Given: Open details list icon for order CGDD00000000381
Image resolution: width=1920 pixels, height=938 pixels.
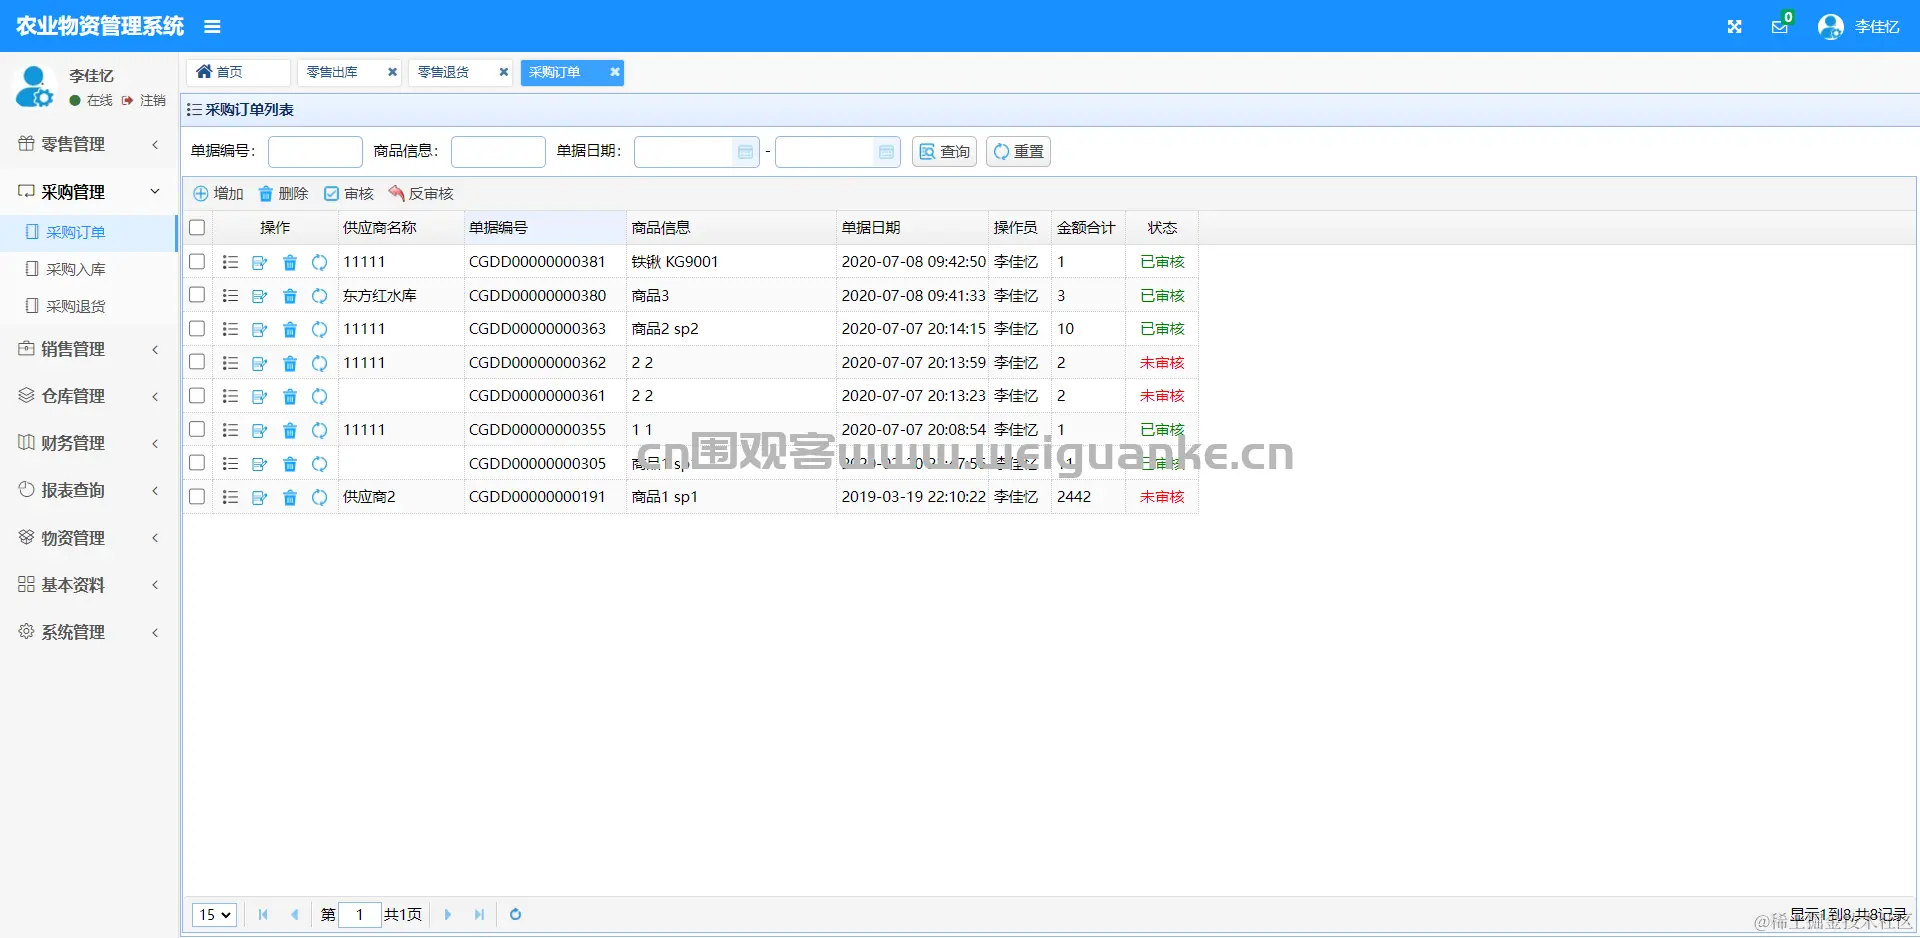Looking at the screenshot, I should 230,262.
